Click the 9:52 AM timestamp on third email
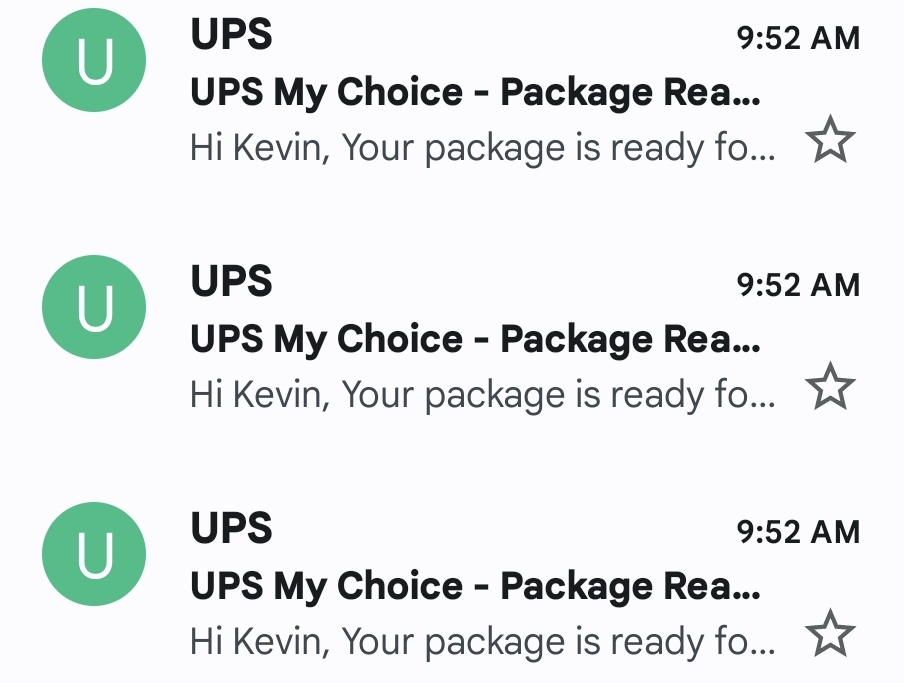This screenshot has height=683, width=904. tap(798, 531)
